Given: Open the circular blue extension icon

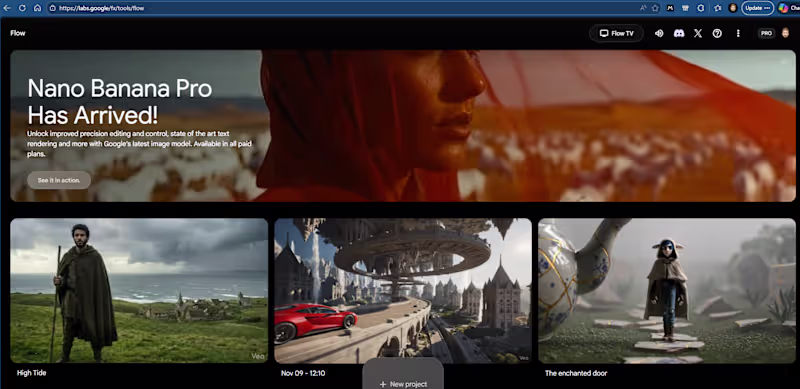Looking at the screenshot, I should (x=701, y=8).
